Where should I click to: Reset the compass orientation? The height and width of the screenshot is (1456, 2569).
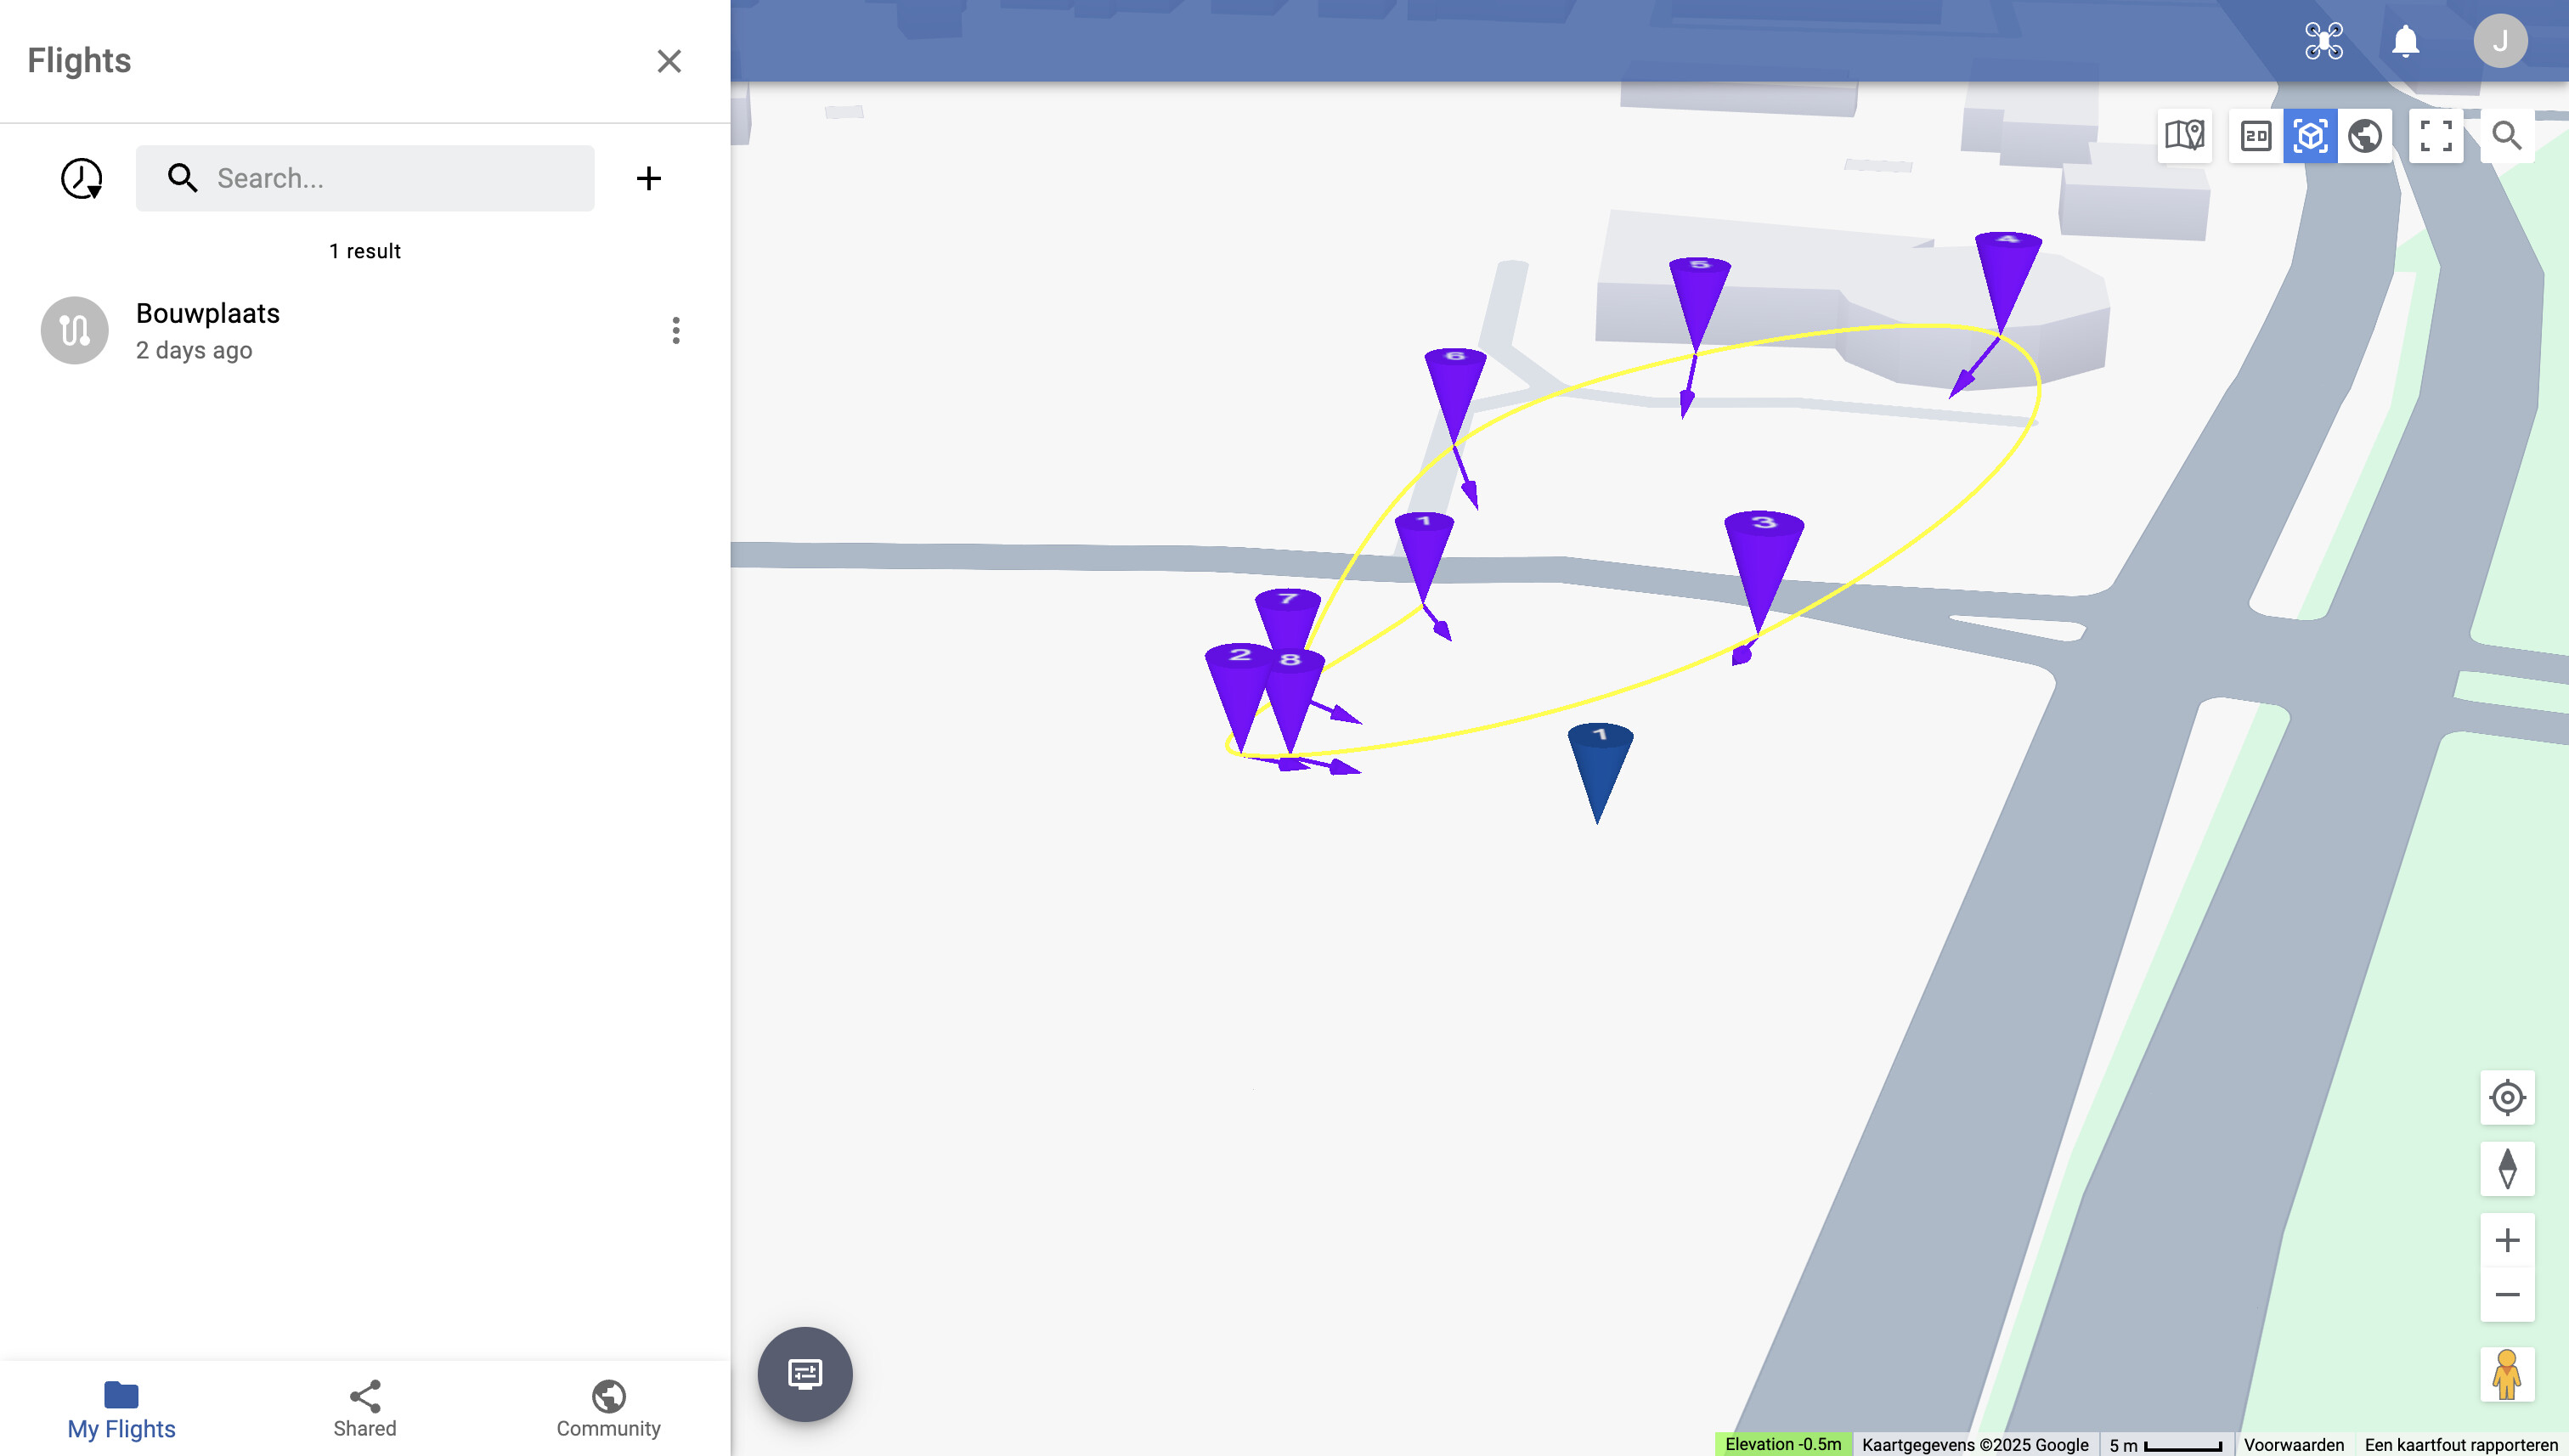coord(2507,1168)
